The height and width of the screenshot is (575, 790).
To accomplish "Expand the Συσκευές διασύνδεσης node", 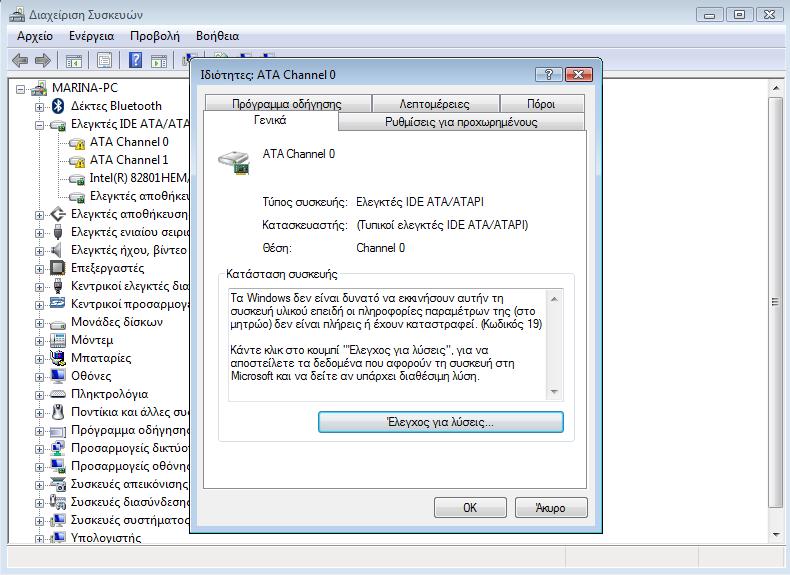I will click(x=39, y=503).
